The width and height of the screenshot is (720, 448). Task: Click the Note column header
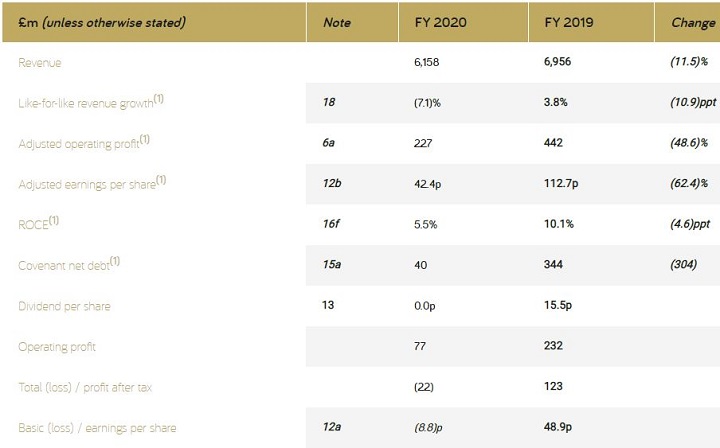[337, 22]
